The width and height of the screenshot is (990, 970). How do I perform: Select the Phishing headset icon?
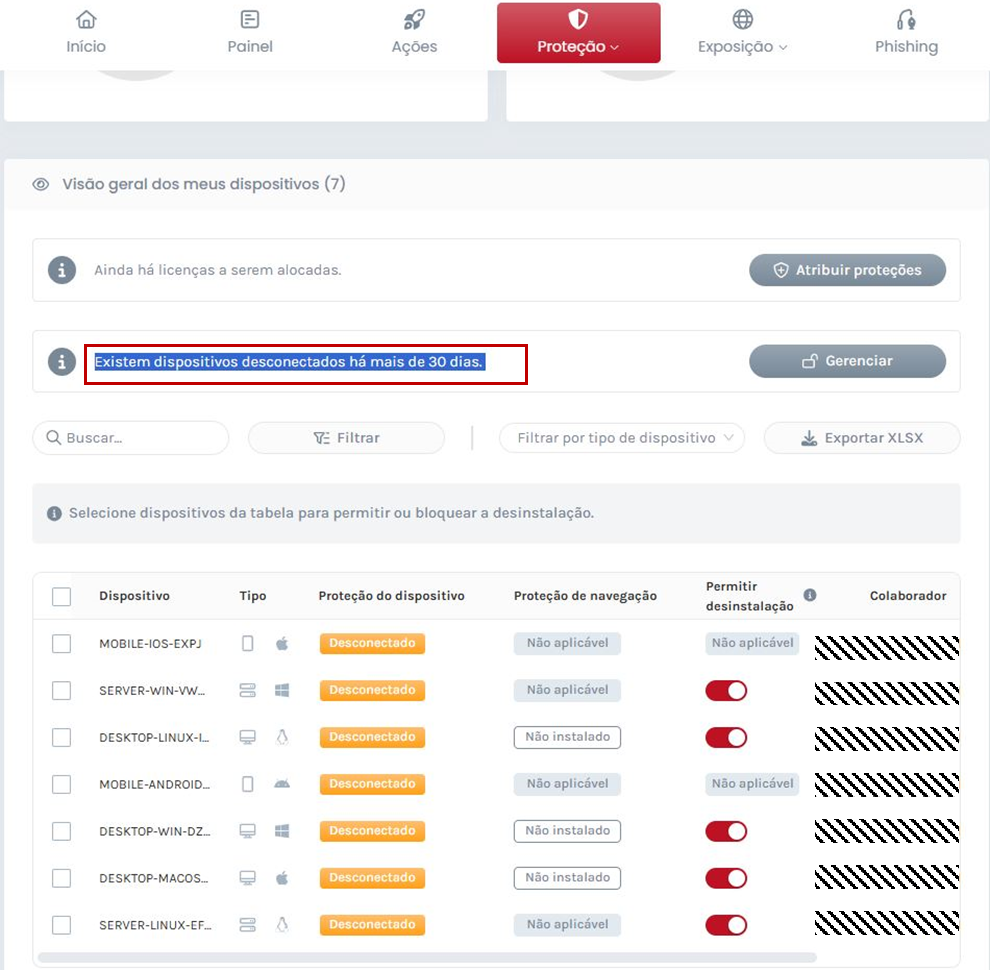pyautogui.click(x=905, y=17)
